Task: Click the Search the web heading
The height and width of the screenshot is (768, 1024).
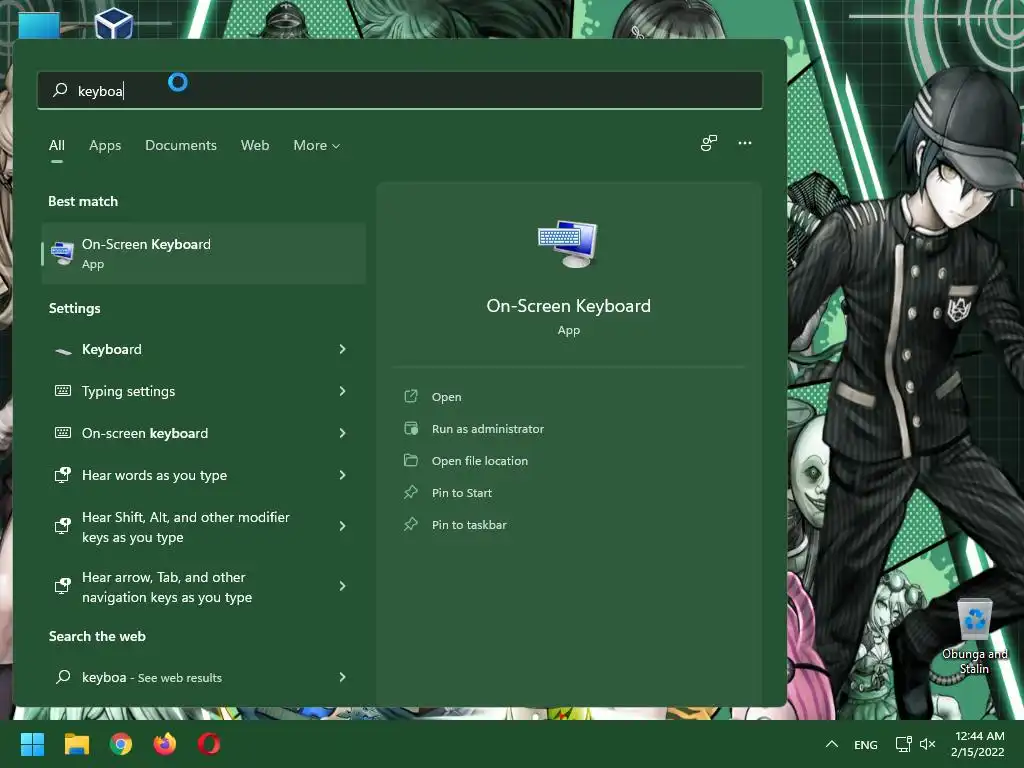Action: (97, 636)
